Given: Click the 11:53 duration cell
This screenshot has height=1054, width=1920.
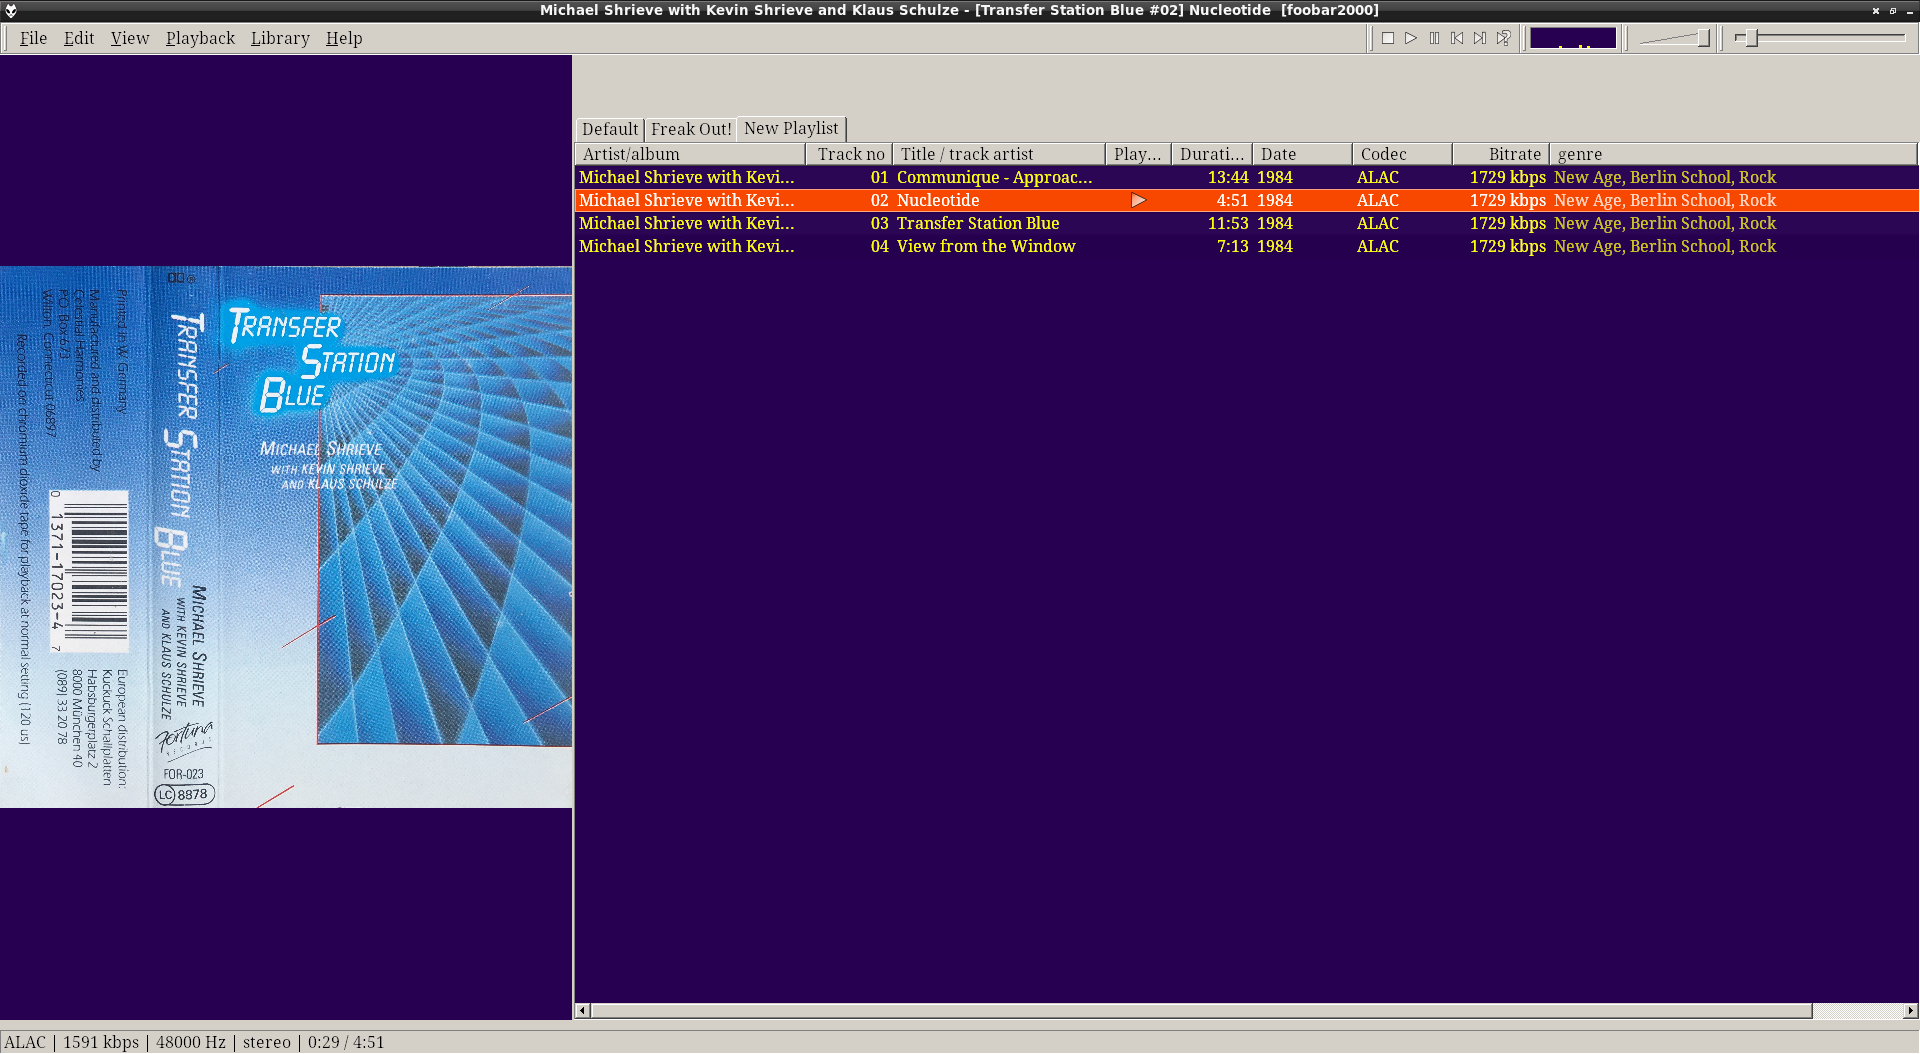Looking at the screenshot, I should [x=1227, y=223].
